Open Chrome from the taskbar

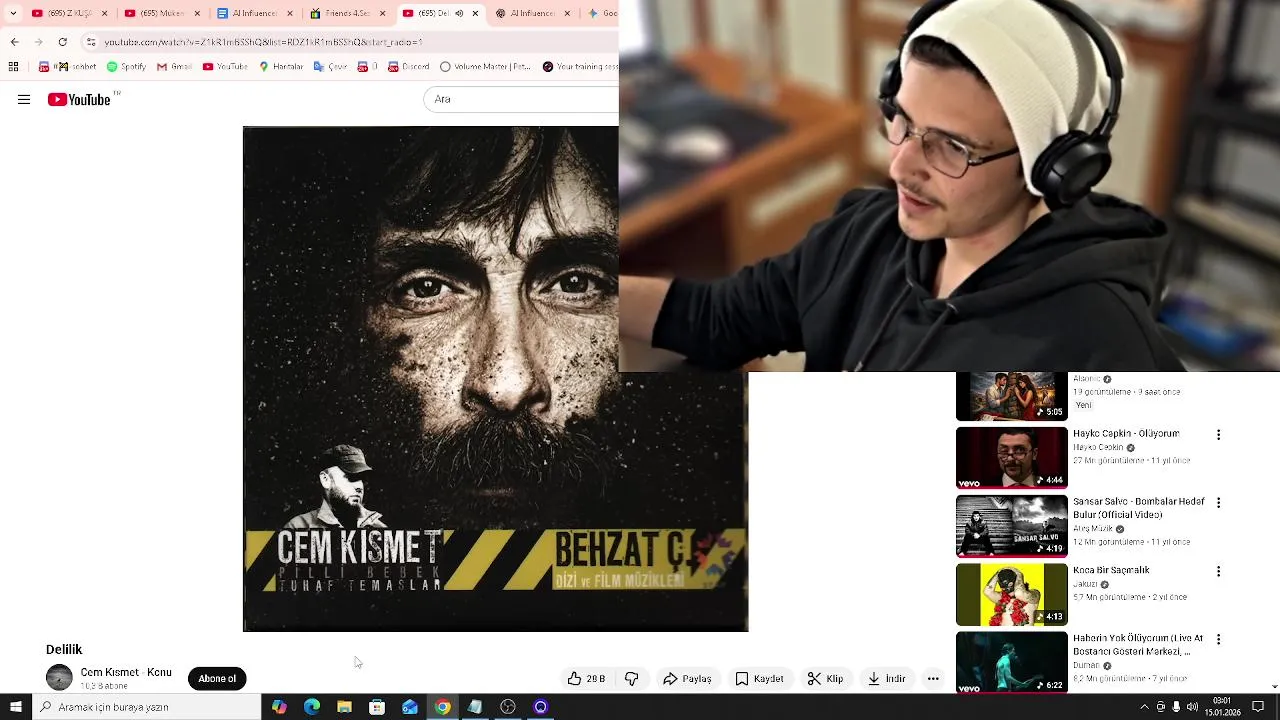point(442,707)
